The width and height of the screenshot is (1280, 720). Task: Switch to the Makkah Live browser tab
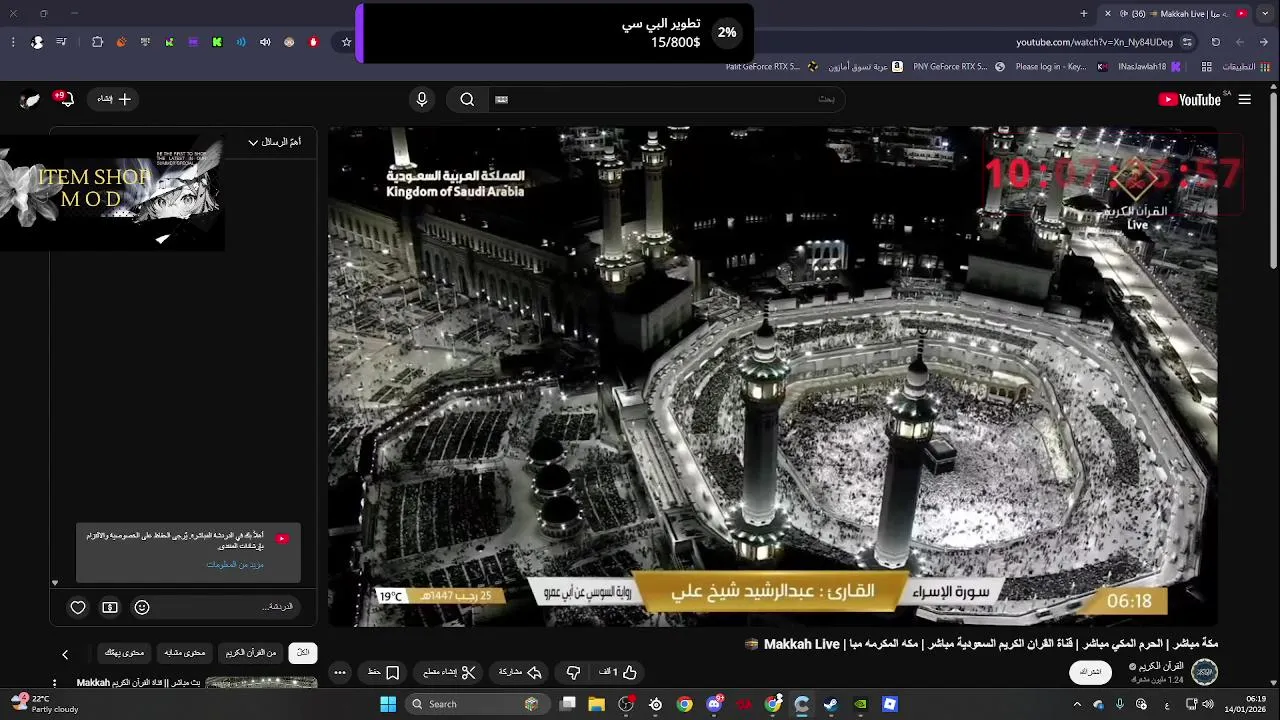(x=1176, y=13)
